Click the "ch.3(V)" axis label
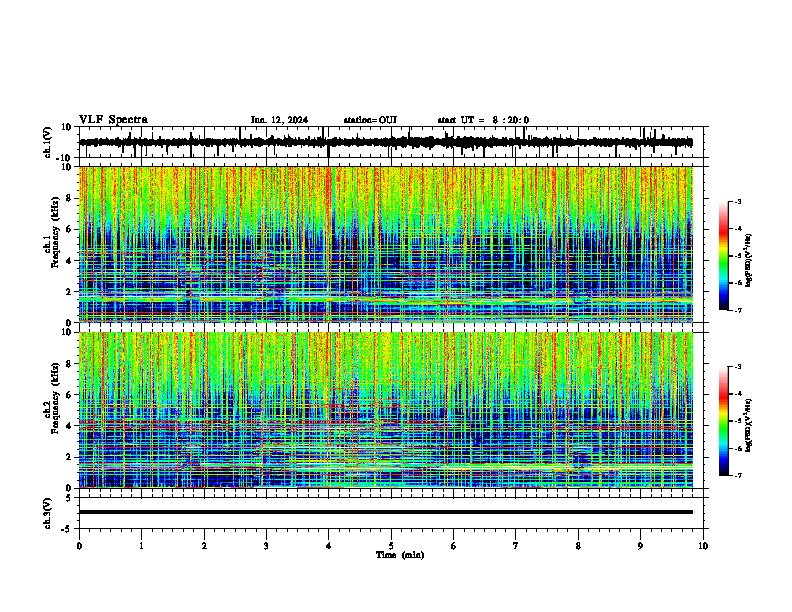The height and width of the screenshot is (612, 792). tap(48, 514)
